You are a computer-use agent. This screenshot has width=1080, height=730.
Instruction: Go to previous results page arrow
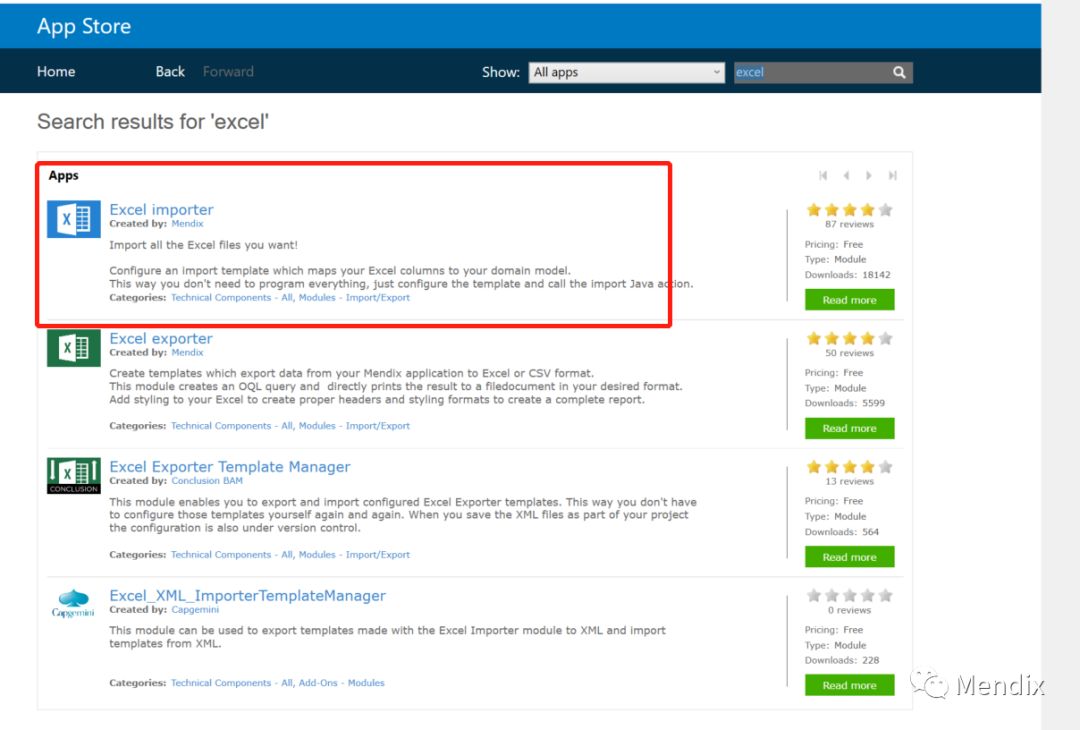[x=846, y=176]
